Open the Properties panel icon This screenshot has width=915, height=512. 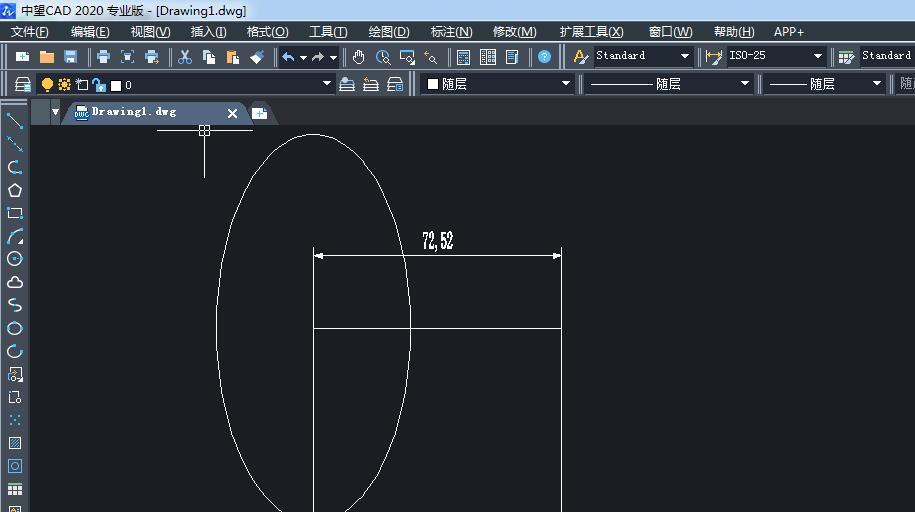coord(512,57)
